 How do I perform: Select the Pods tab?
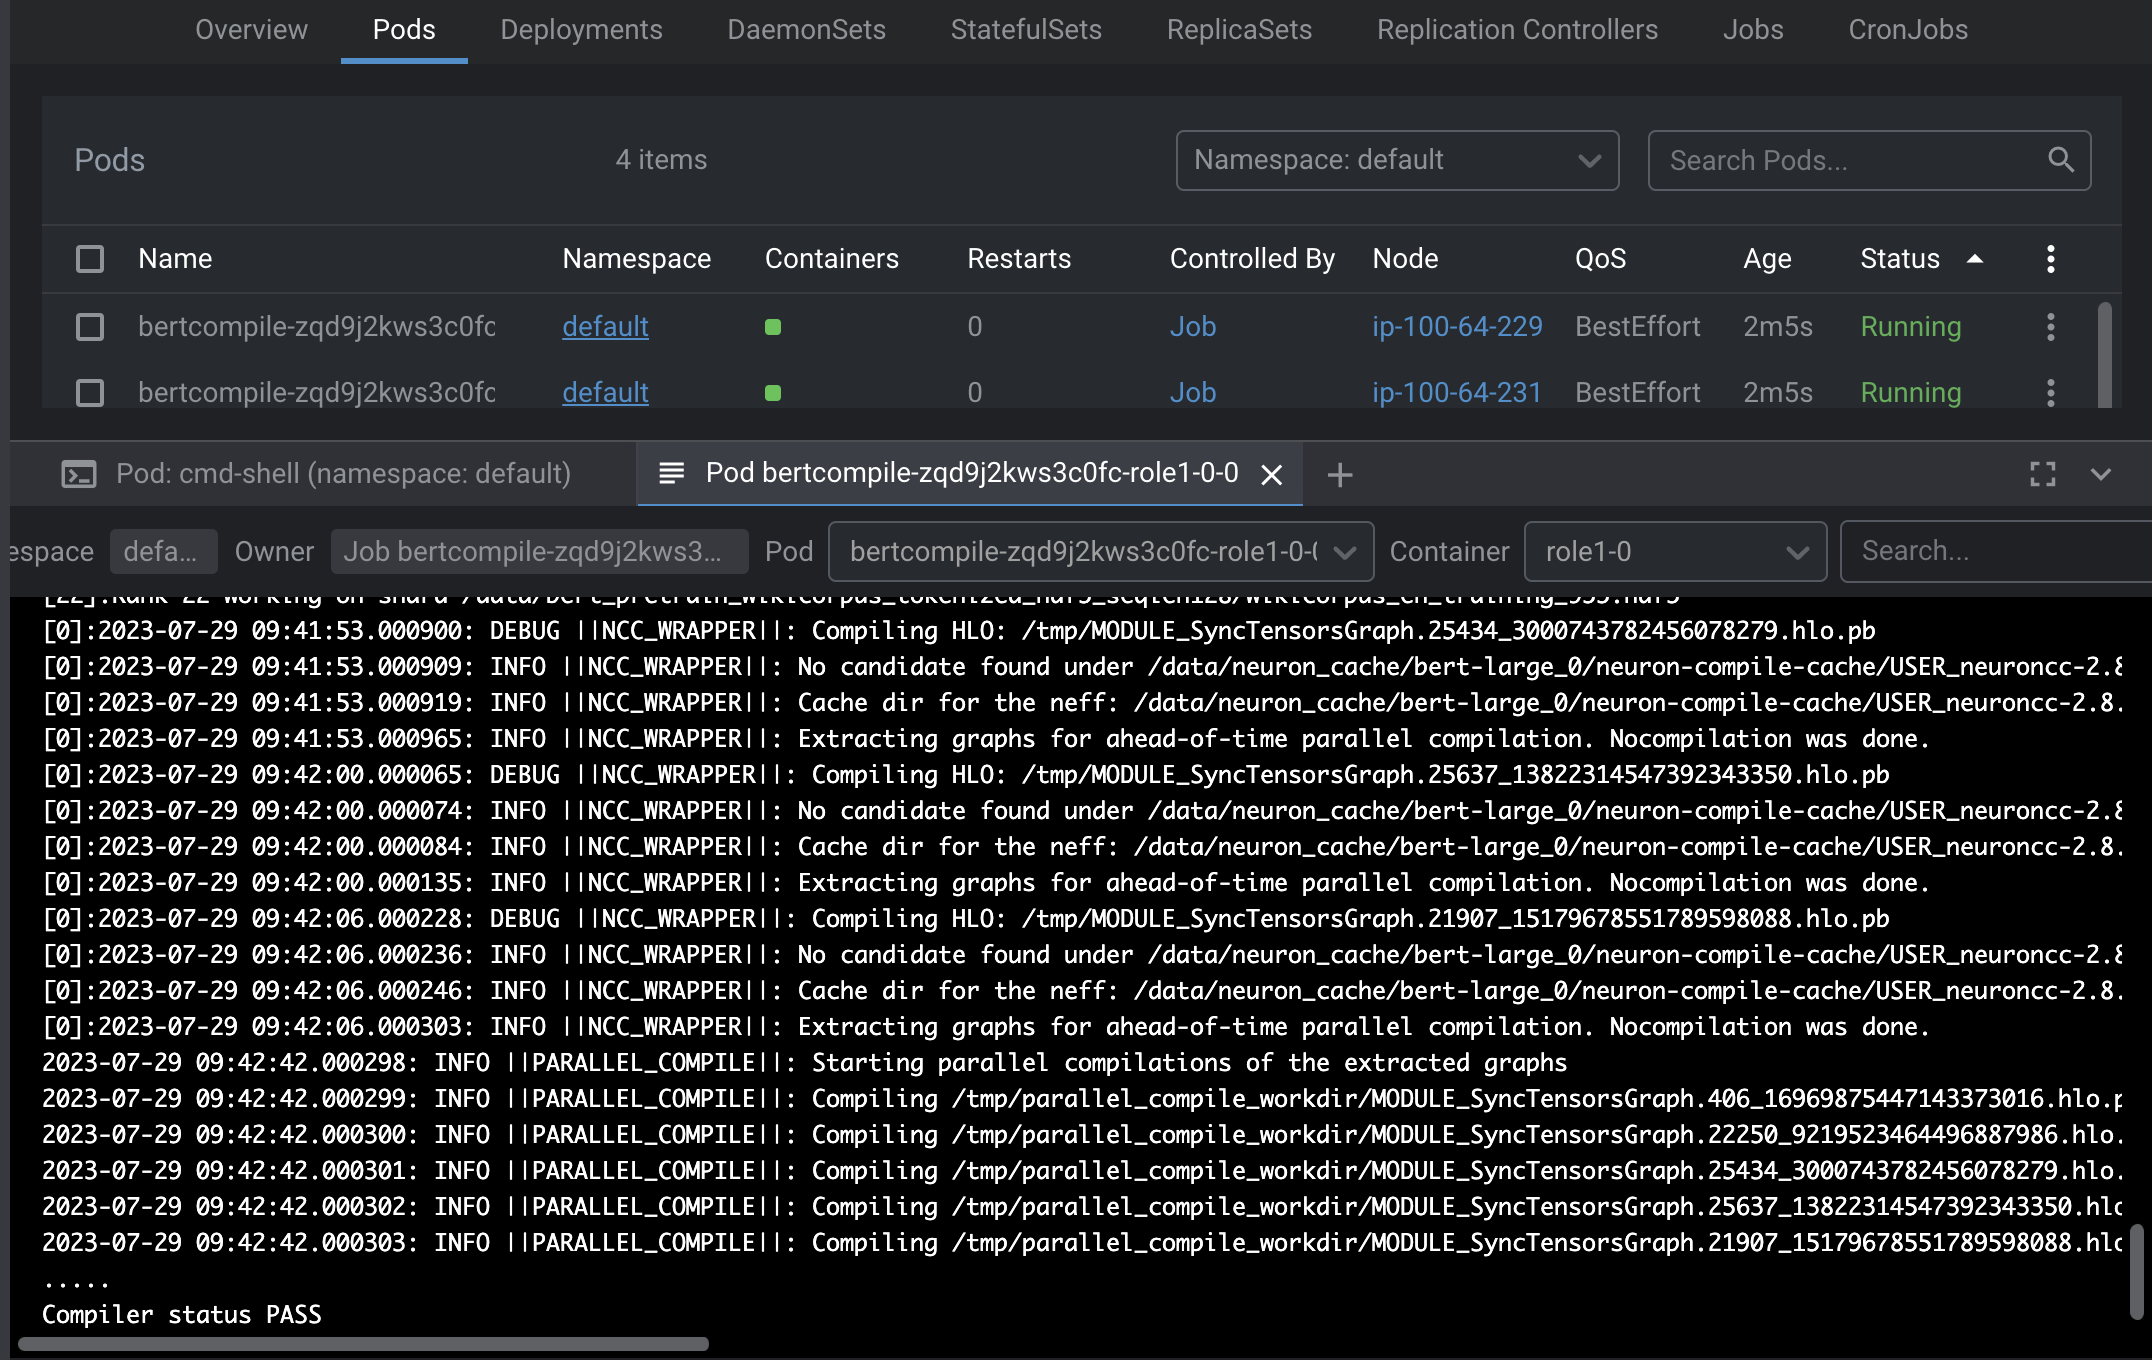tap(404, 30)
